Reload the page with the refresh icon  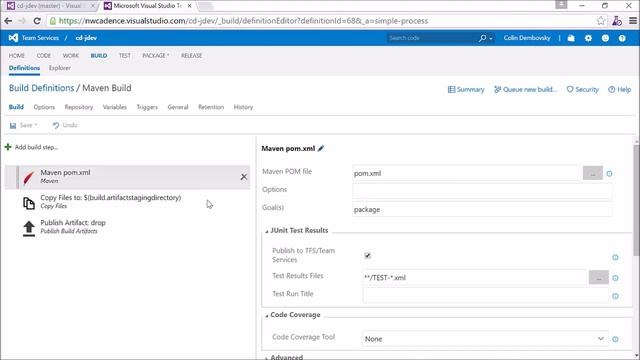[x=37, y=21]
